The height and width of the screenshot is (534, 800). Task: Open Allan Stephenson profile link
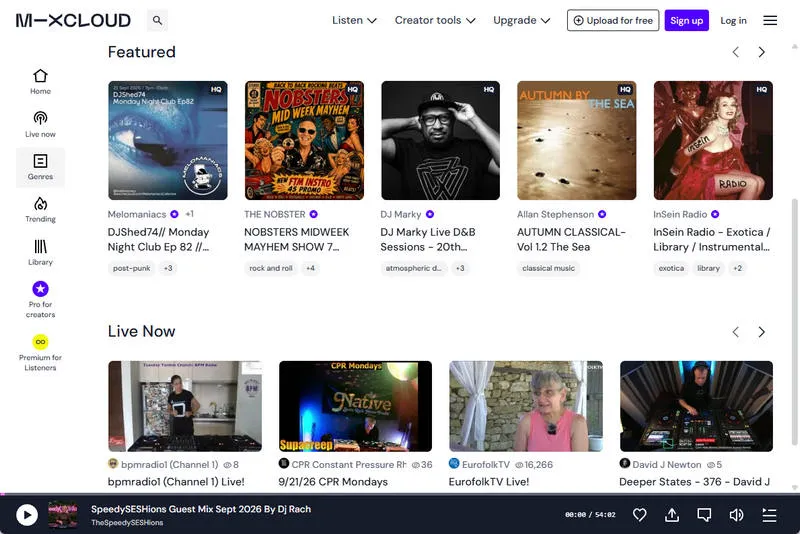[555, 214]
